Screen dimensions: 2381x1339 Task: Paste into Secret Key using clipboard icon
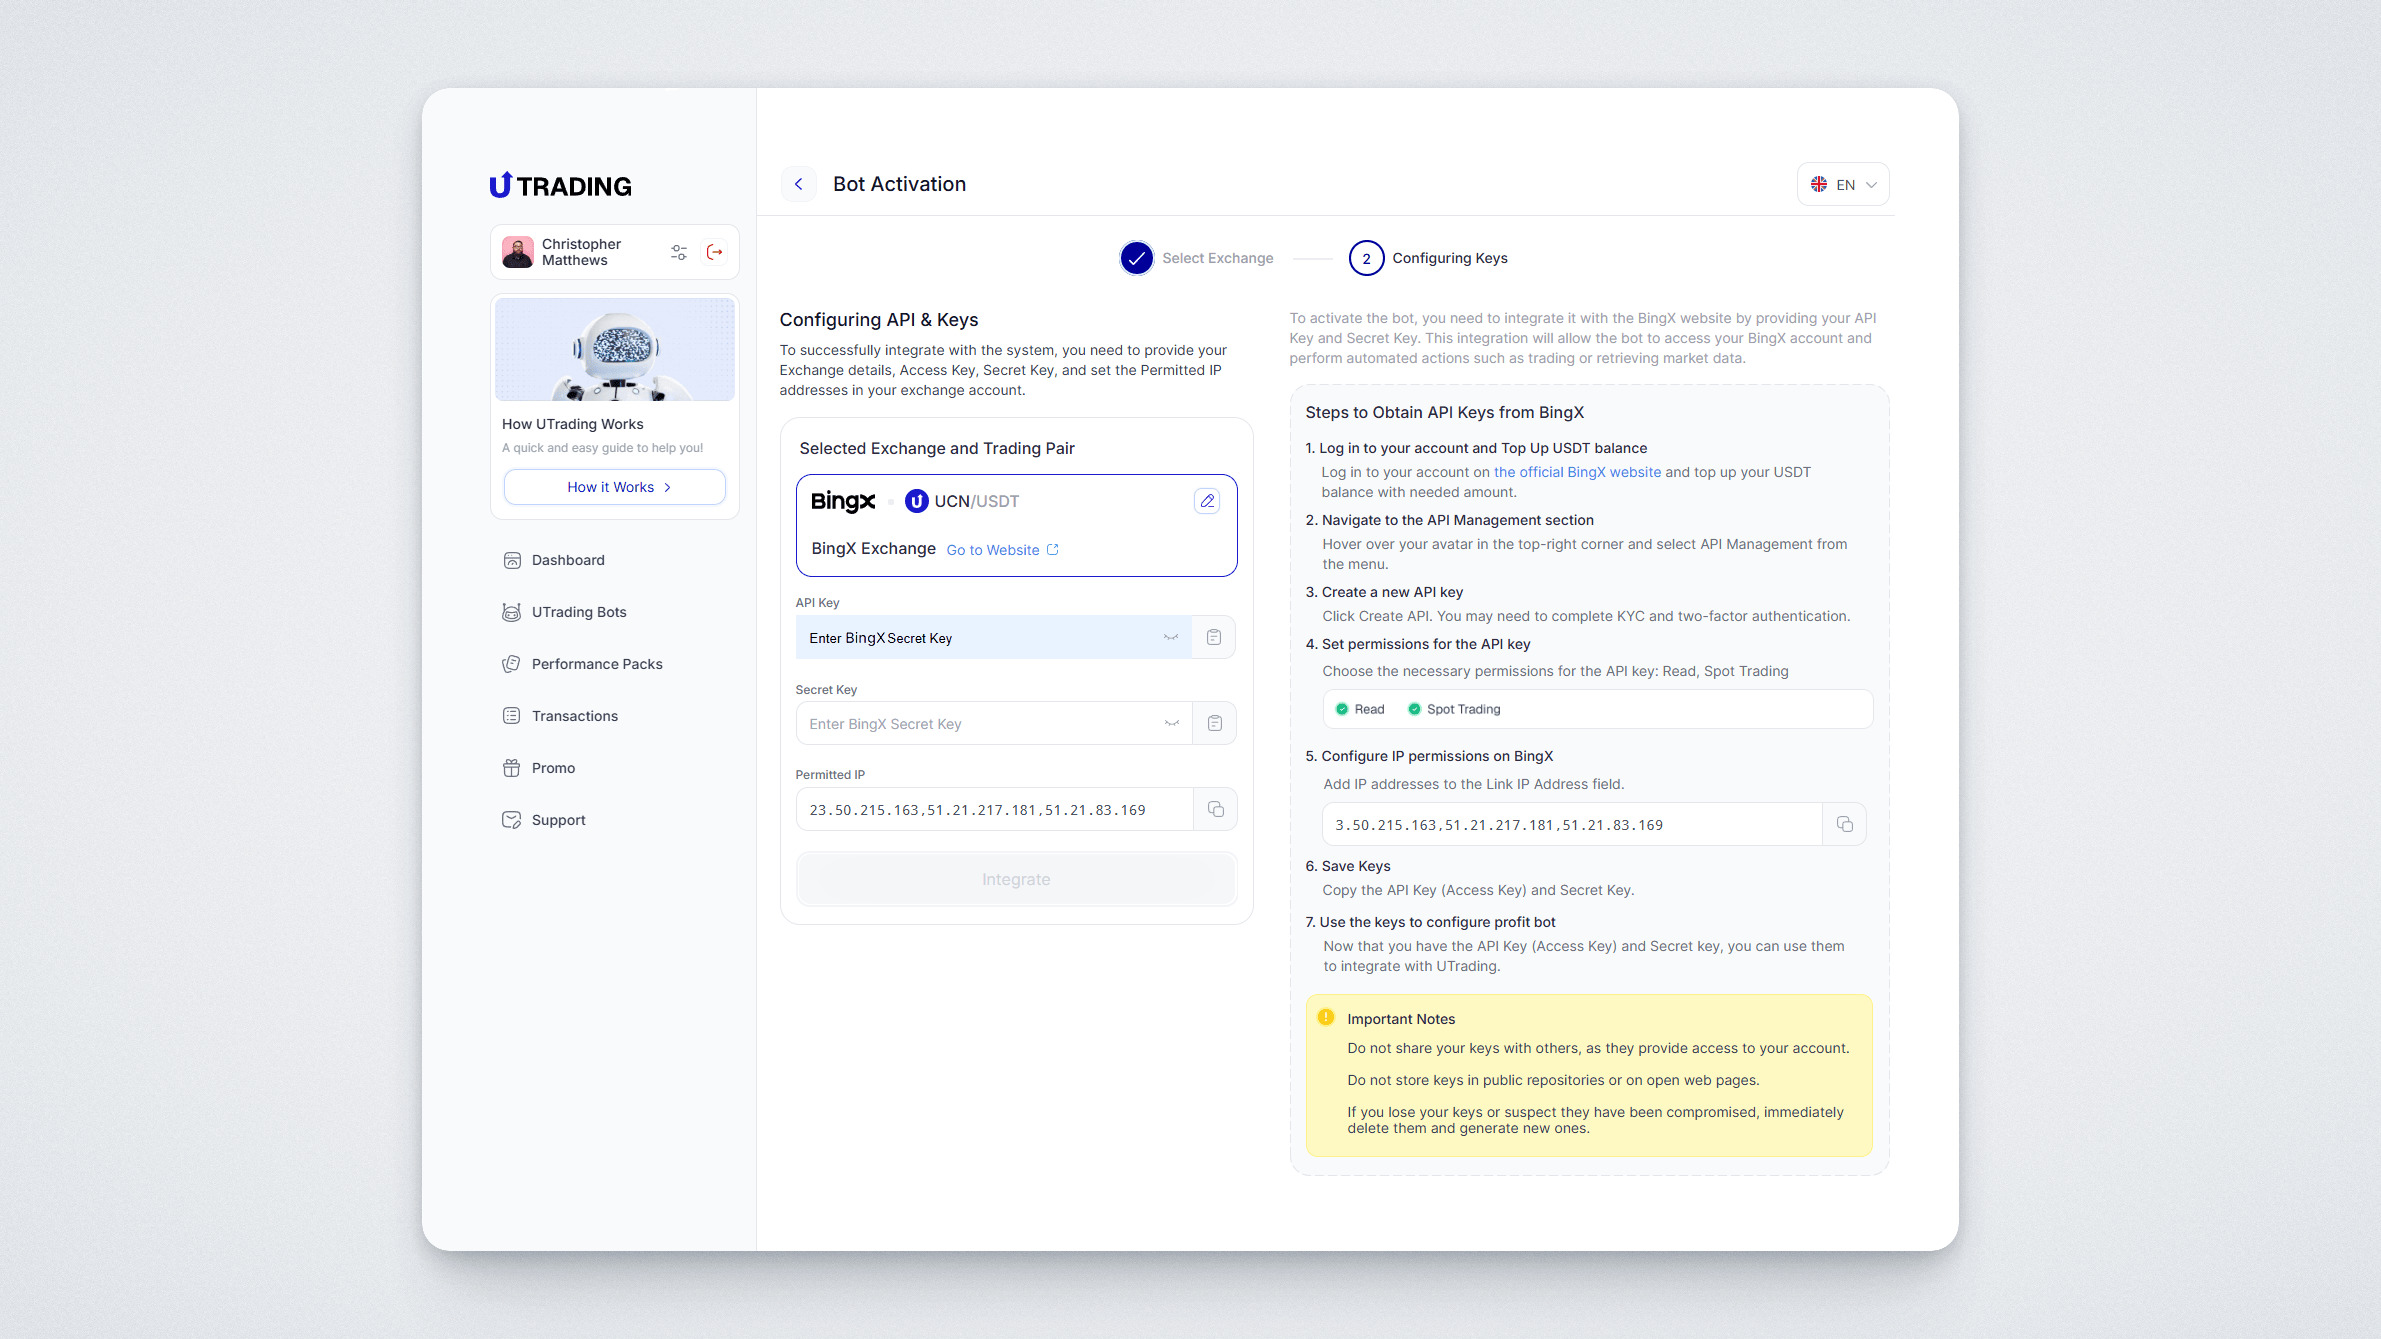point(1214,724)
